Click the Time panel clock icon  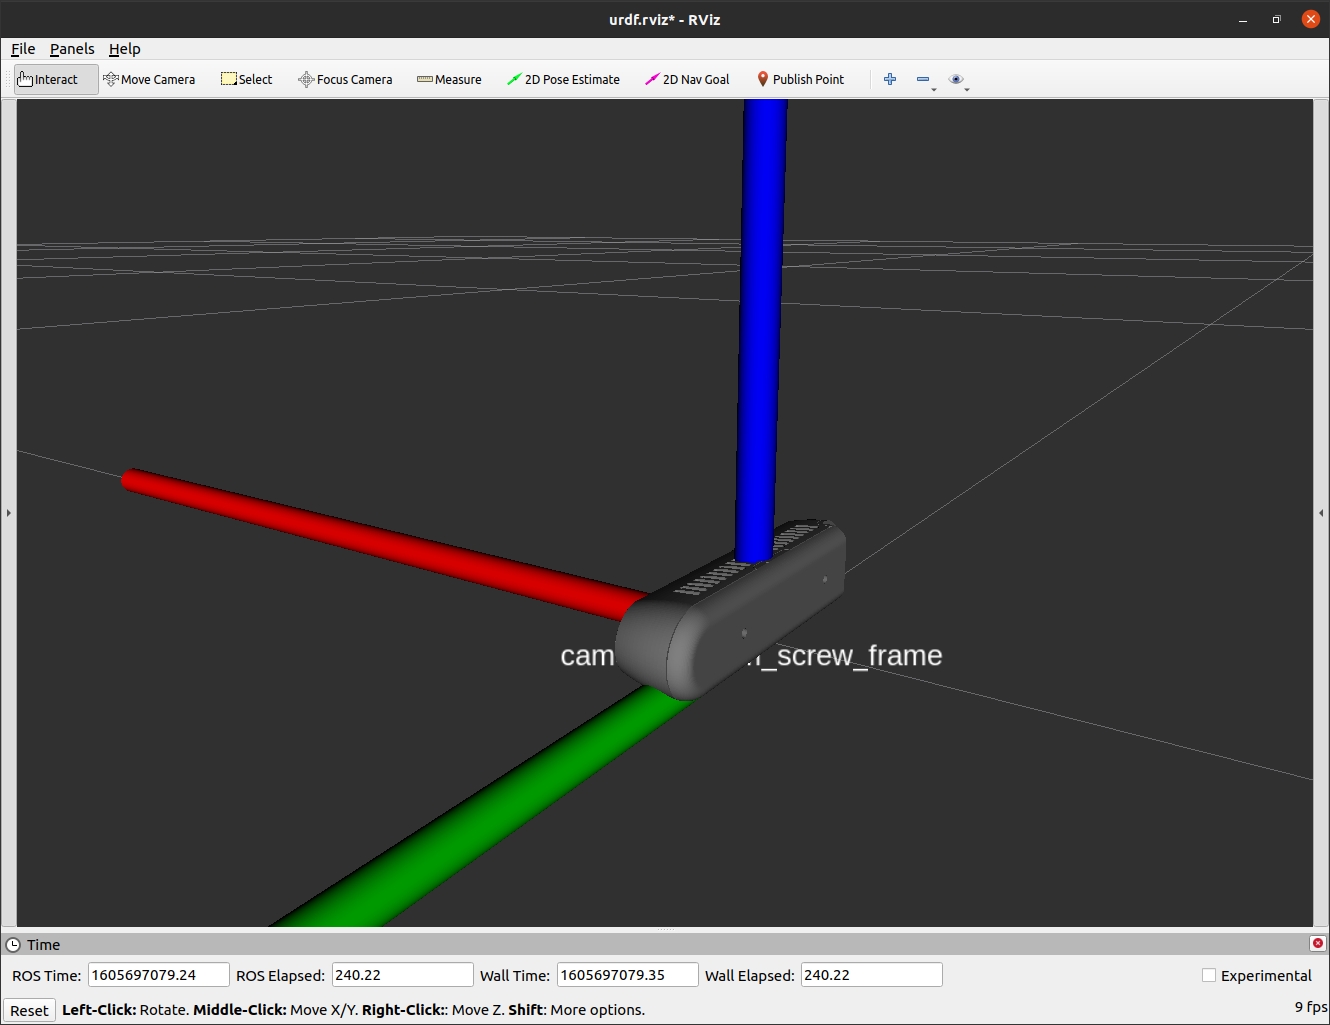[13, 944]
